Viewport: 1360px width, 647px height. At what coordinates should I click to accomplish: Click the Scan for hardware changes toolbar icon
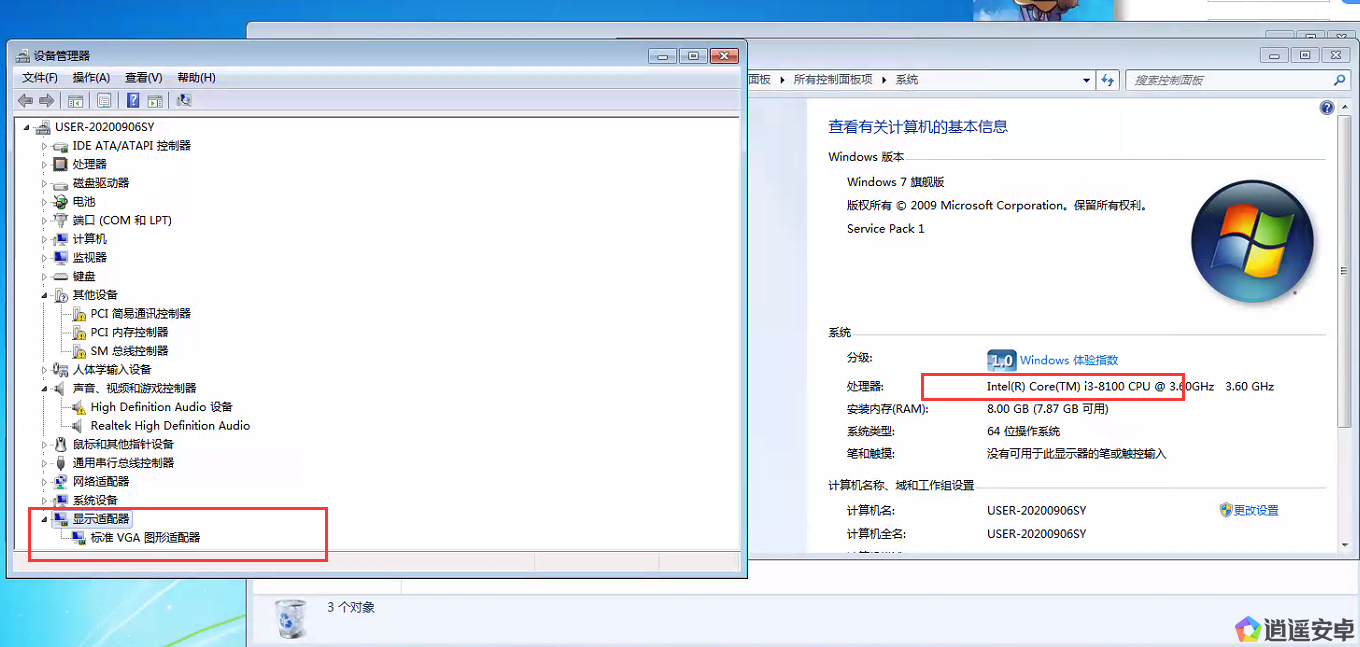pos(184,100)
